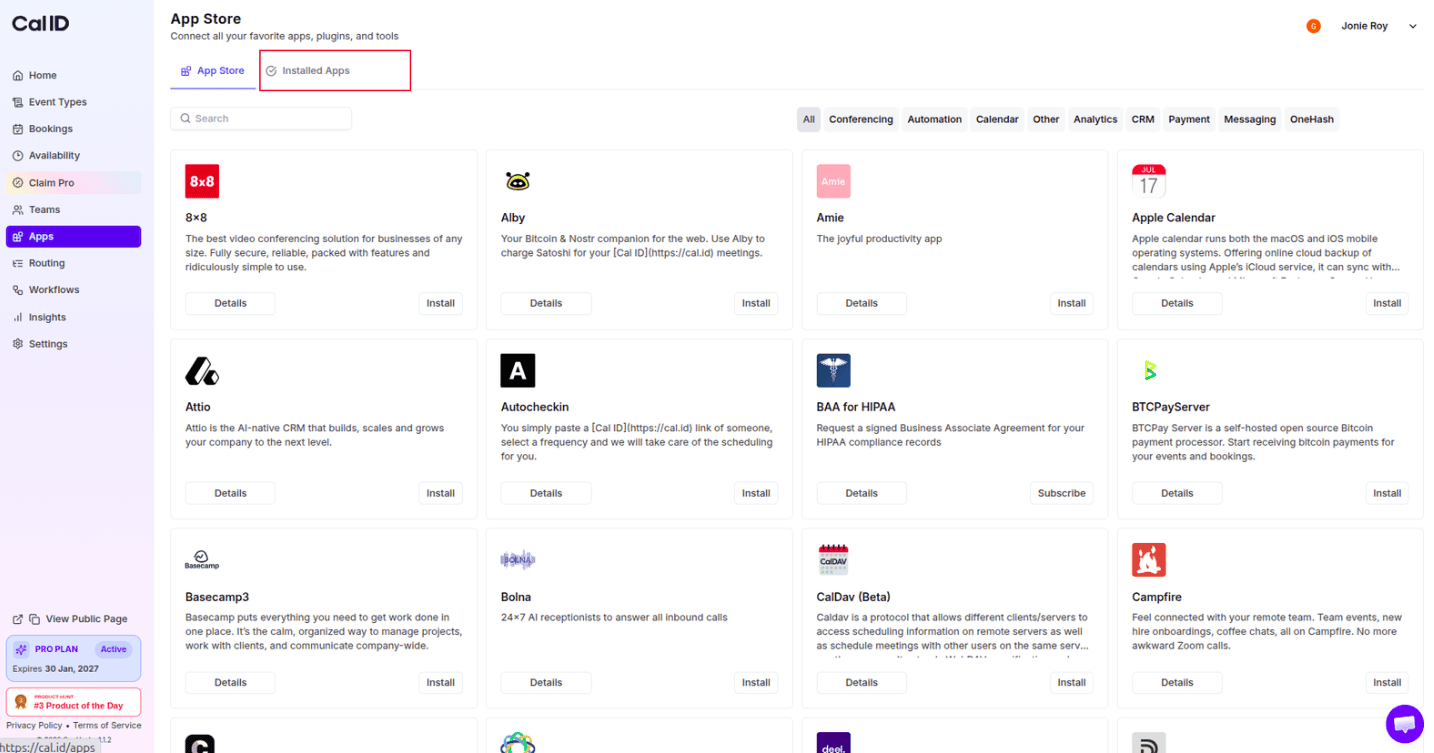Image resolution: width=1434 pixels, height=753 pixels.
Task: Click the Product Hunt medal badge icon
Action: [x=20, y=702]
